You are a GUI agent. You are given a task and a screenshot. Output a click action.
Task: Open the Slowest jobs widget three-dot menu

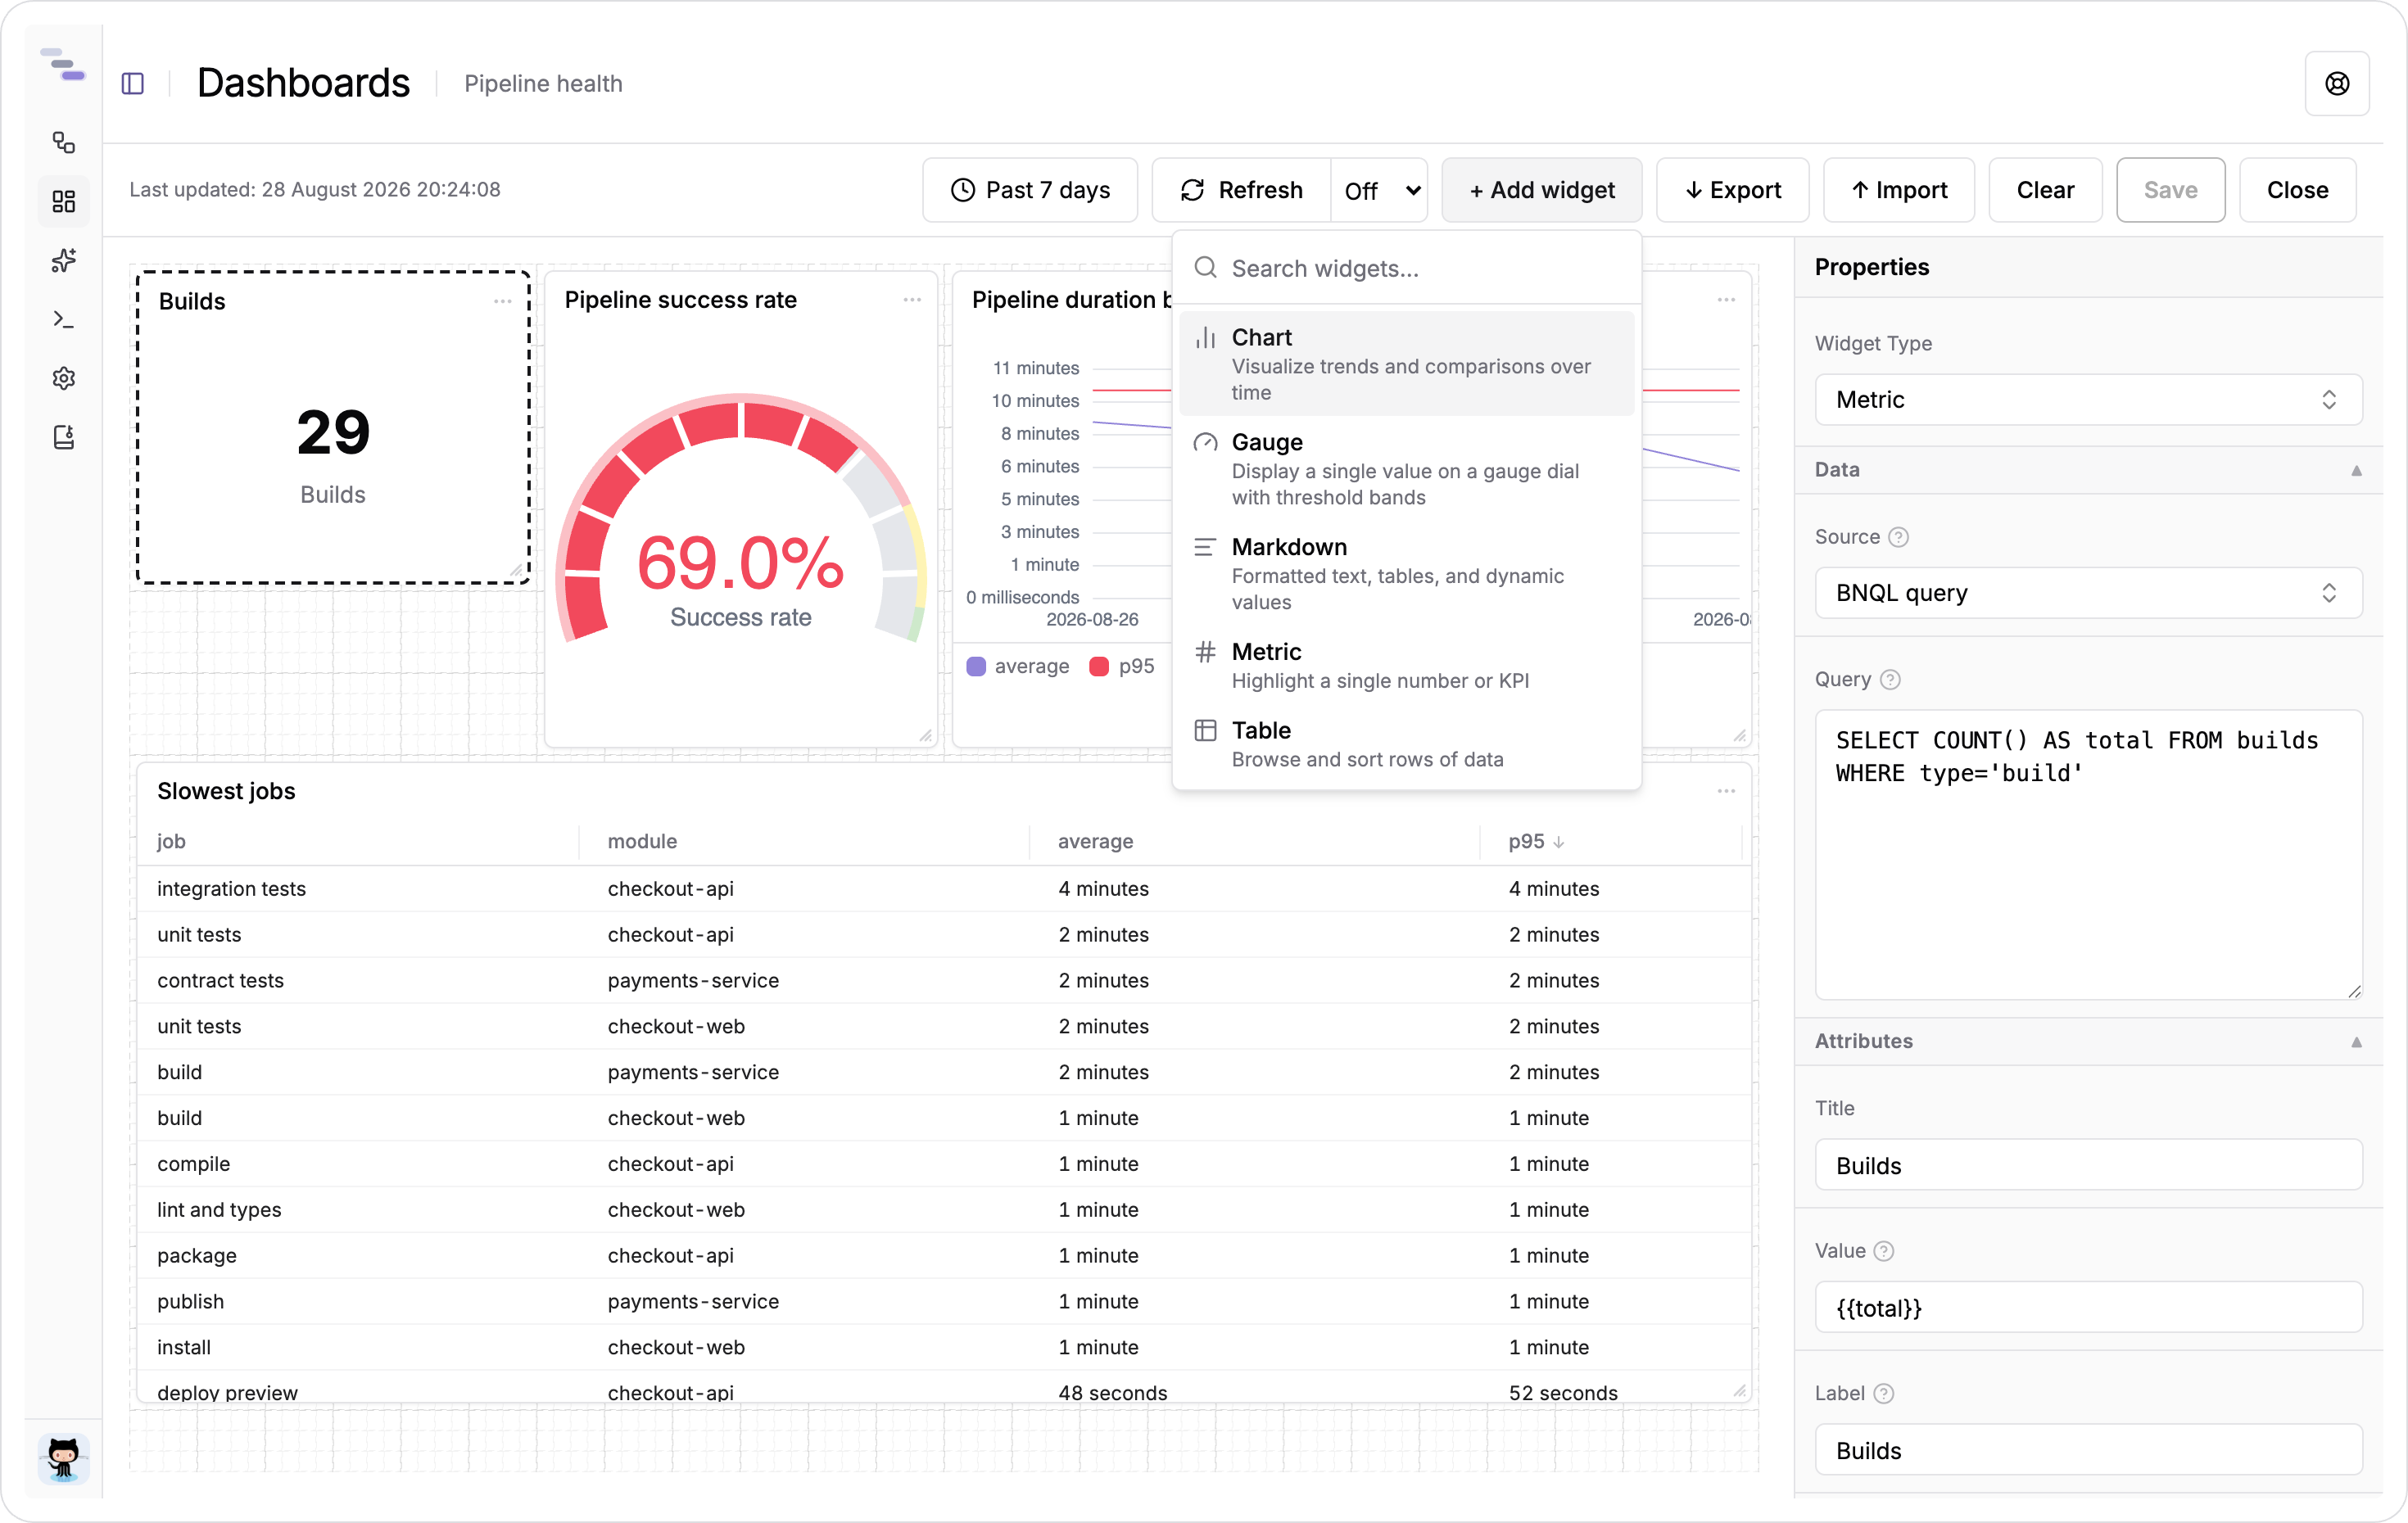(1726, 791)
